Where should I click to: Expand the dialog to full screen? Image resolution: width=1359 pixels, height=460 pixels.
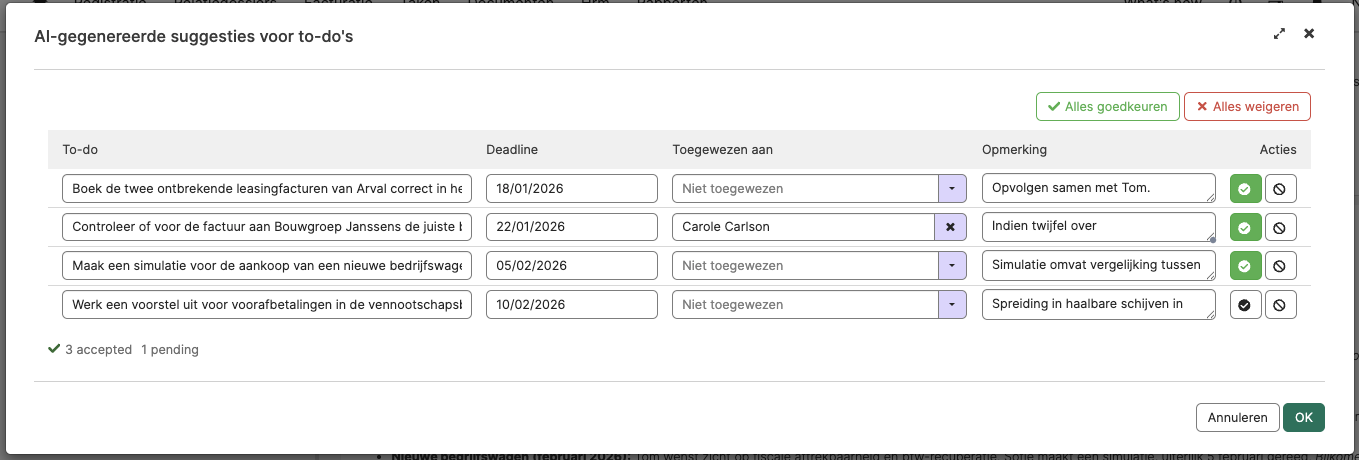tap(1279, 34)
